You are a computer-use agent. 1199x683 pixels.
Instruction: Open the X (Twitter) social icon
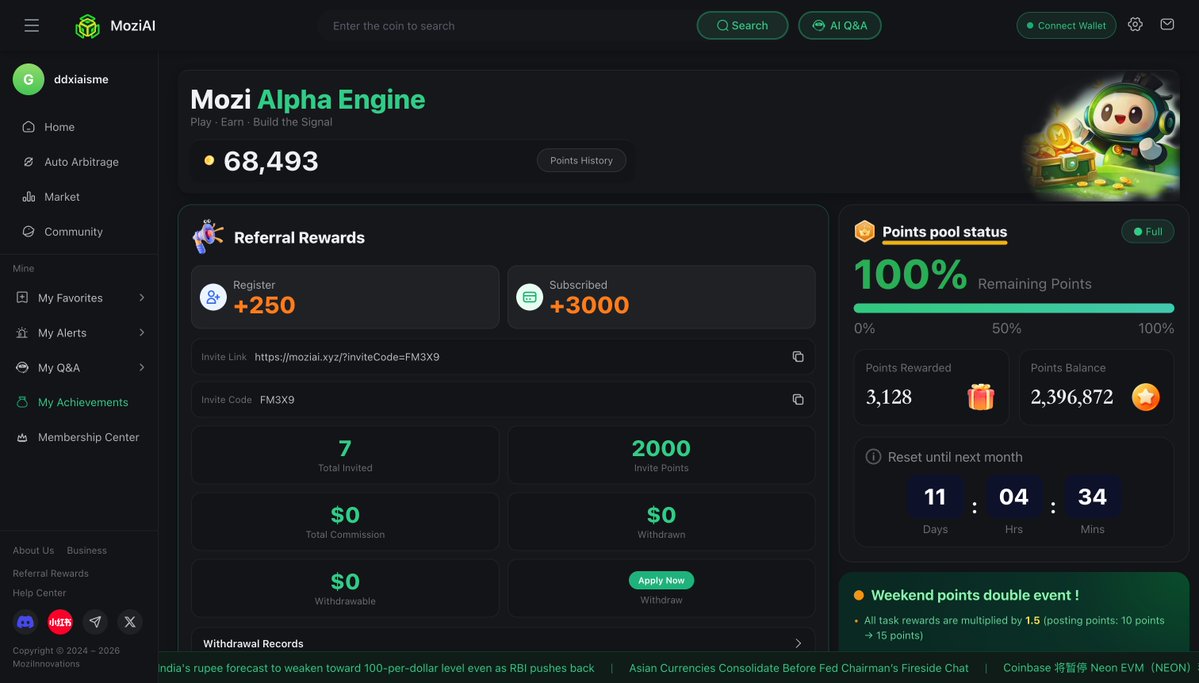click(x=130, y=622)
